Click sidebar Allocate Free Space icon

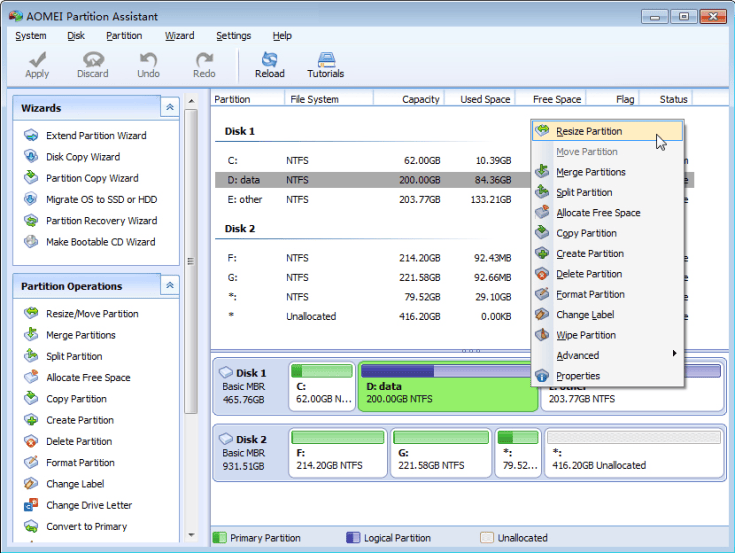tap(31, 377)
